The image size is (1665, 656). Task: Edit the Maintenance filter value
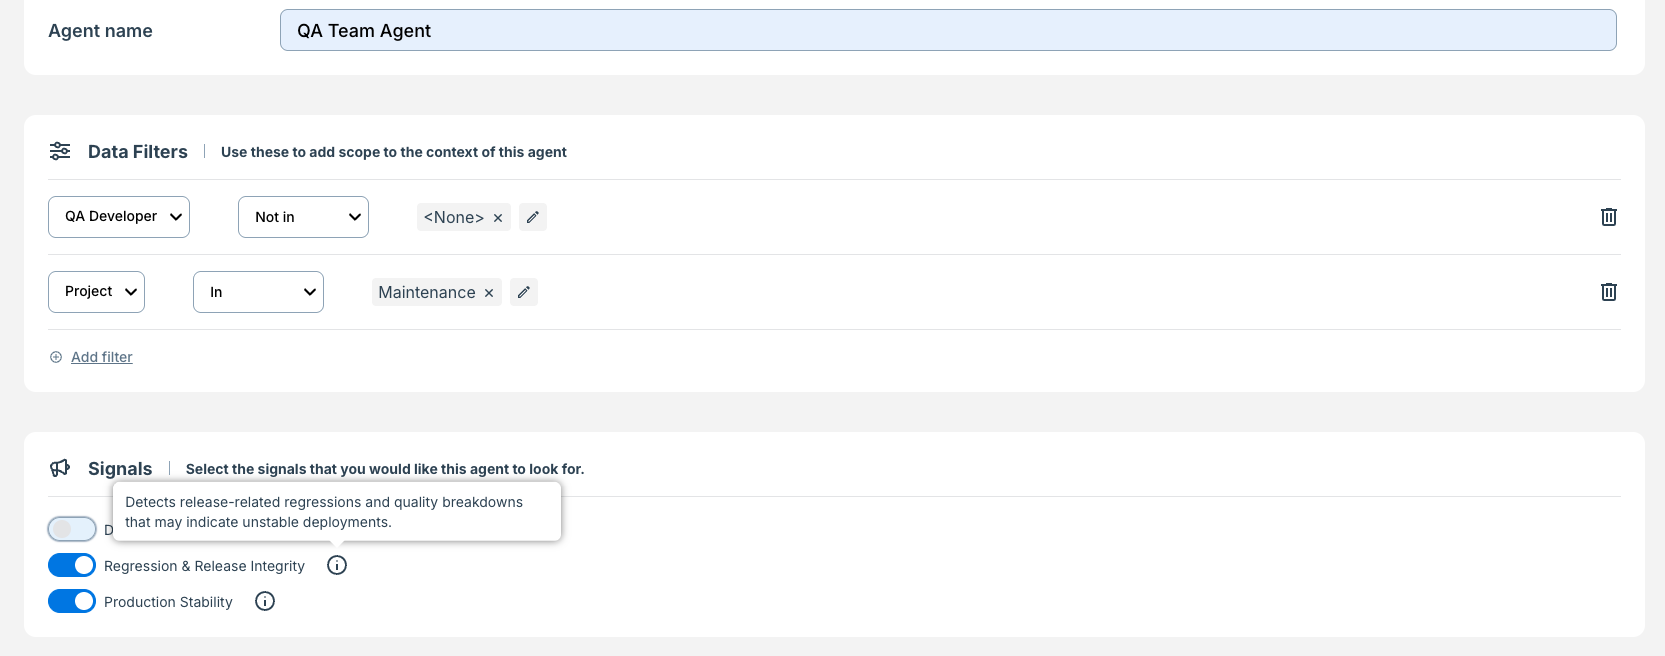pyautogui.click(x=524, y=292)
